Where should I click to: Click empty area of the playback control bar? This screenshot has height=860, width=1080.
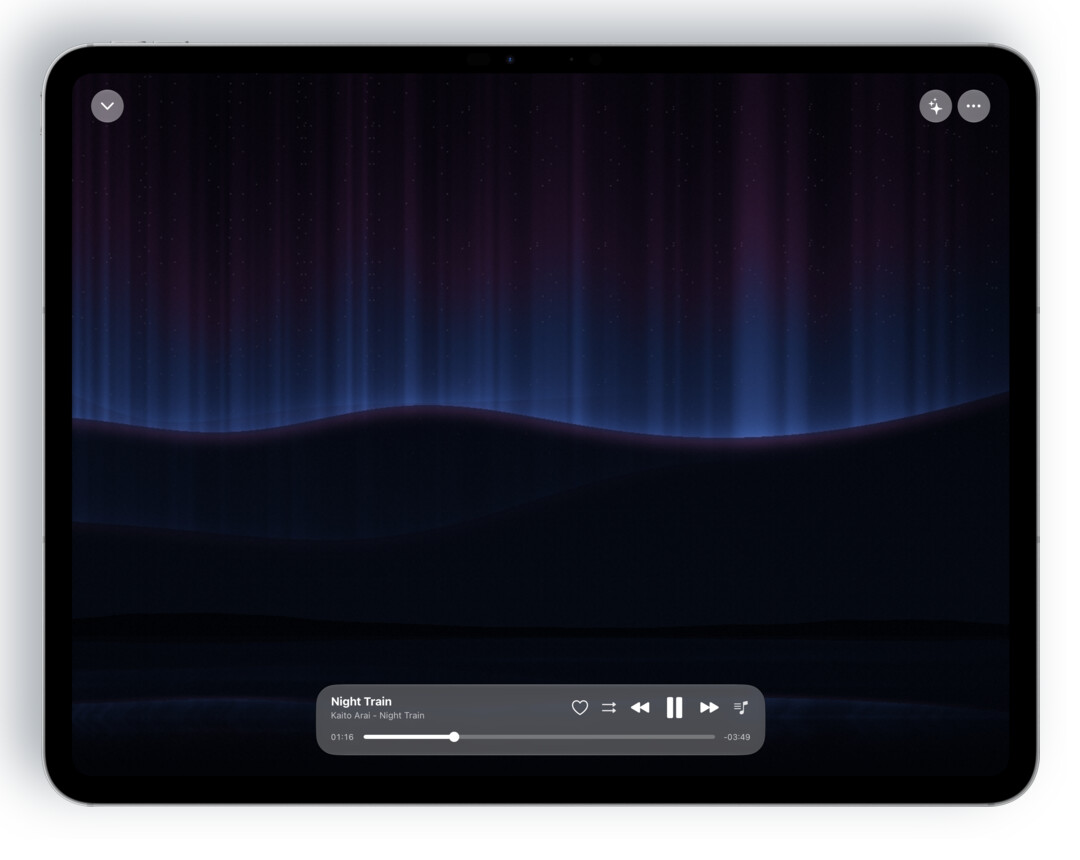coord(496,706)
